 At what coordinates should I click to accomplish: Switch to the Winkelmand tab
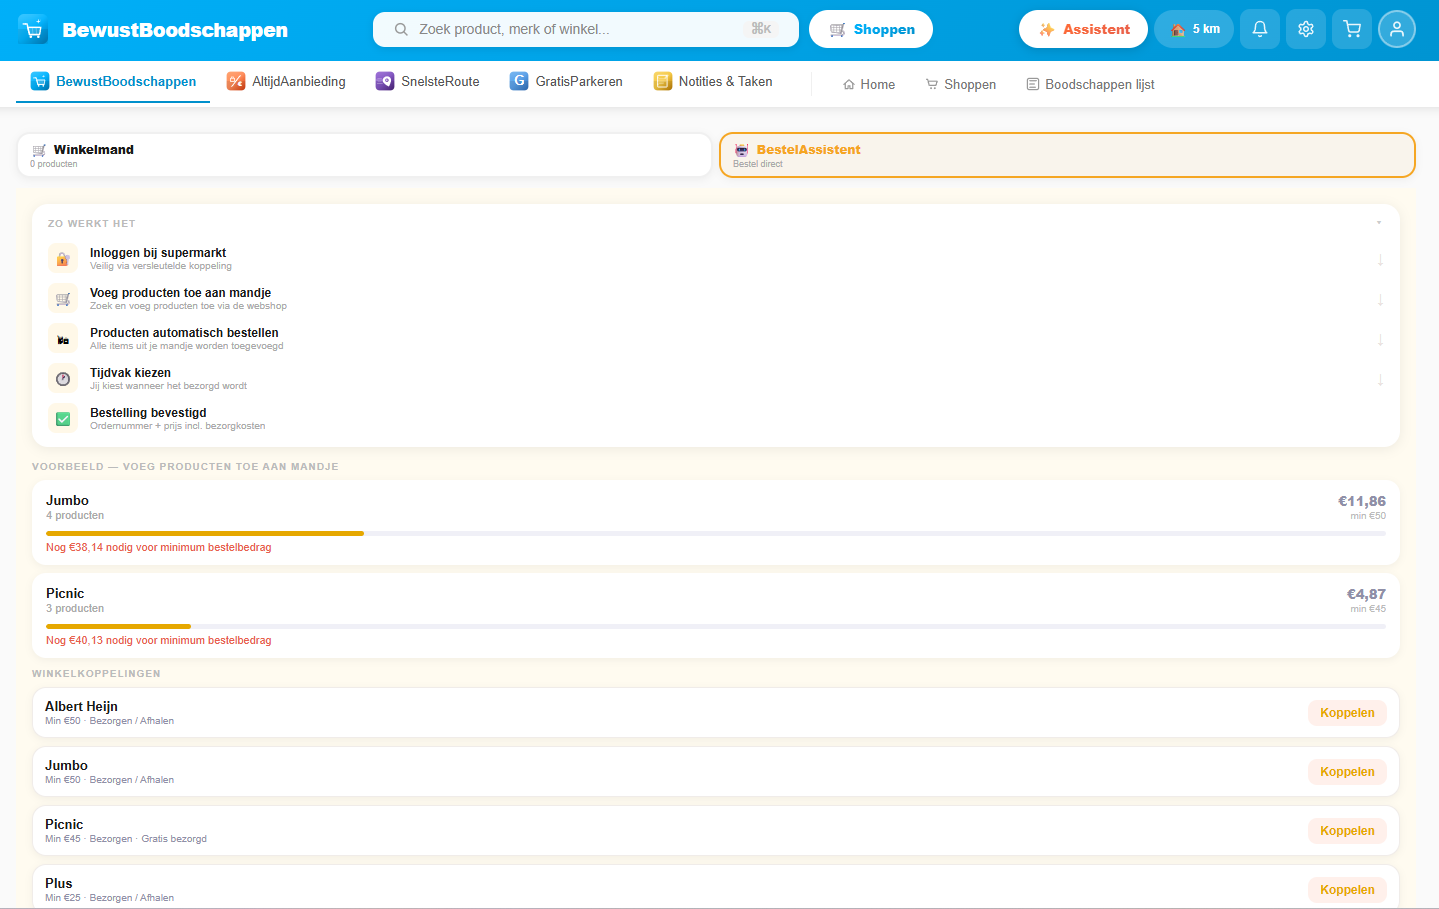pos(364,155)
